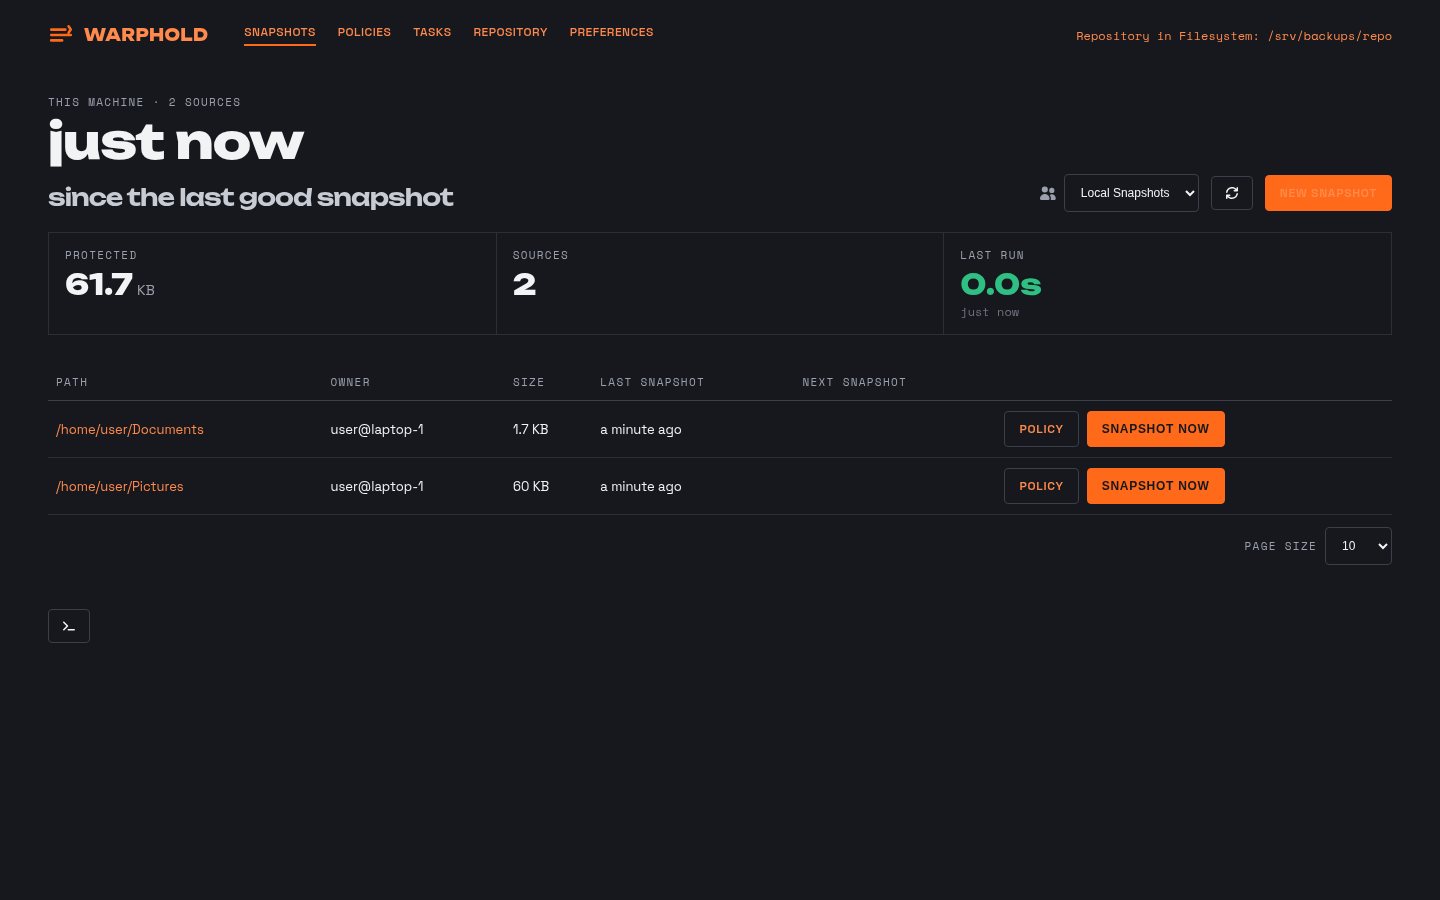Image resolution: width=1440 pixels, height=900 pixels.
Task: Sort by the Next Snapshot column header
Action: [x=854, y=382]
